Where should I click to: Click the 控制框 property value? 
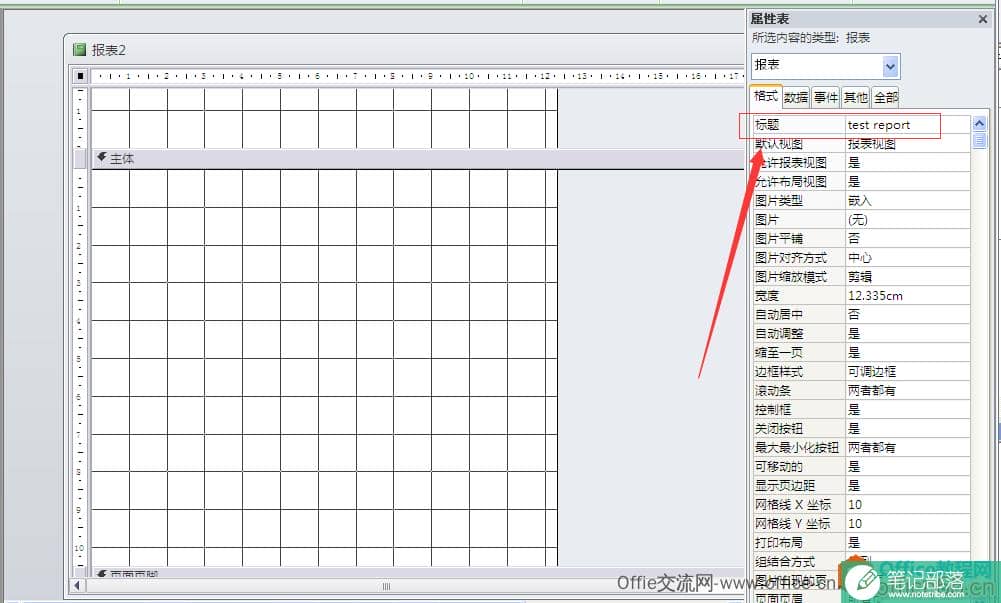point(907,410)
